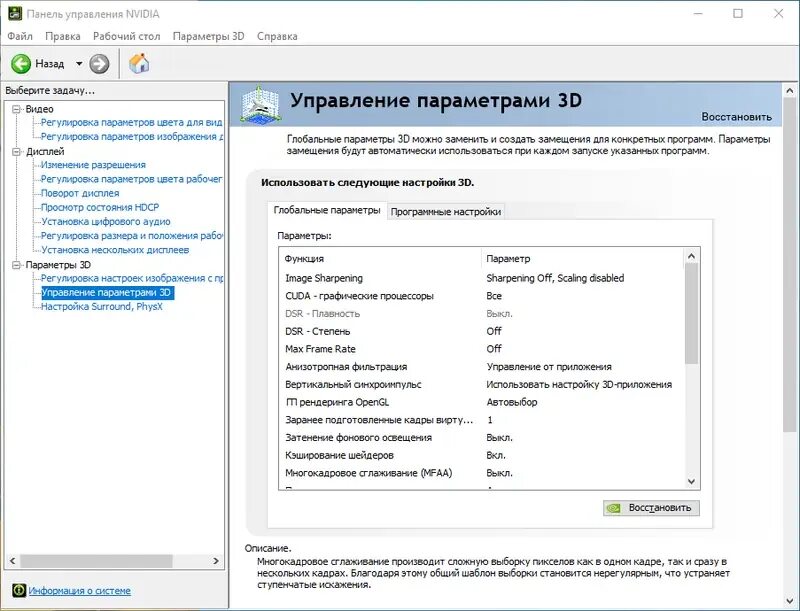Screen dimensions: 800x611
Task: Open Регулировка настроек изображения с просмотром
Action: (132, 278)
